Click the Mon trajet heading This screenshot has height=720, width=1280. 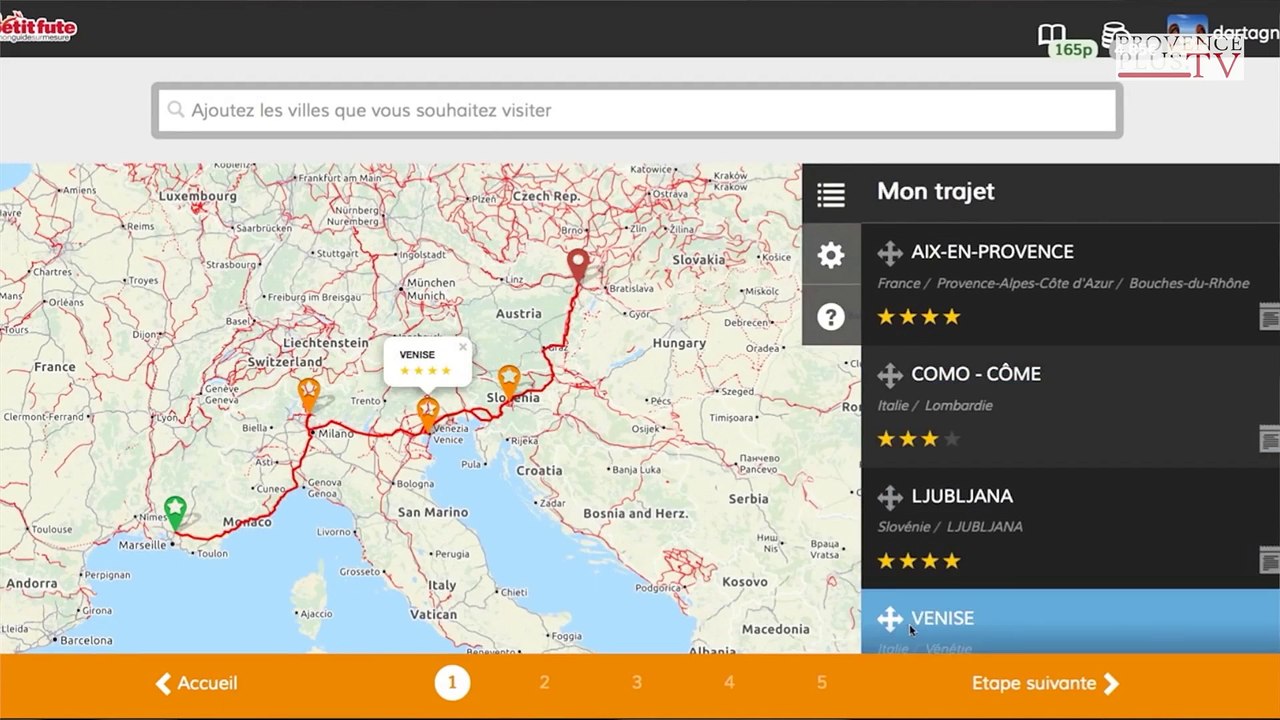[936, 192]
